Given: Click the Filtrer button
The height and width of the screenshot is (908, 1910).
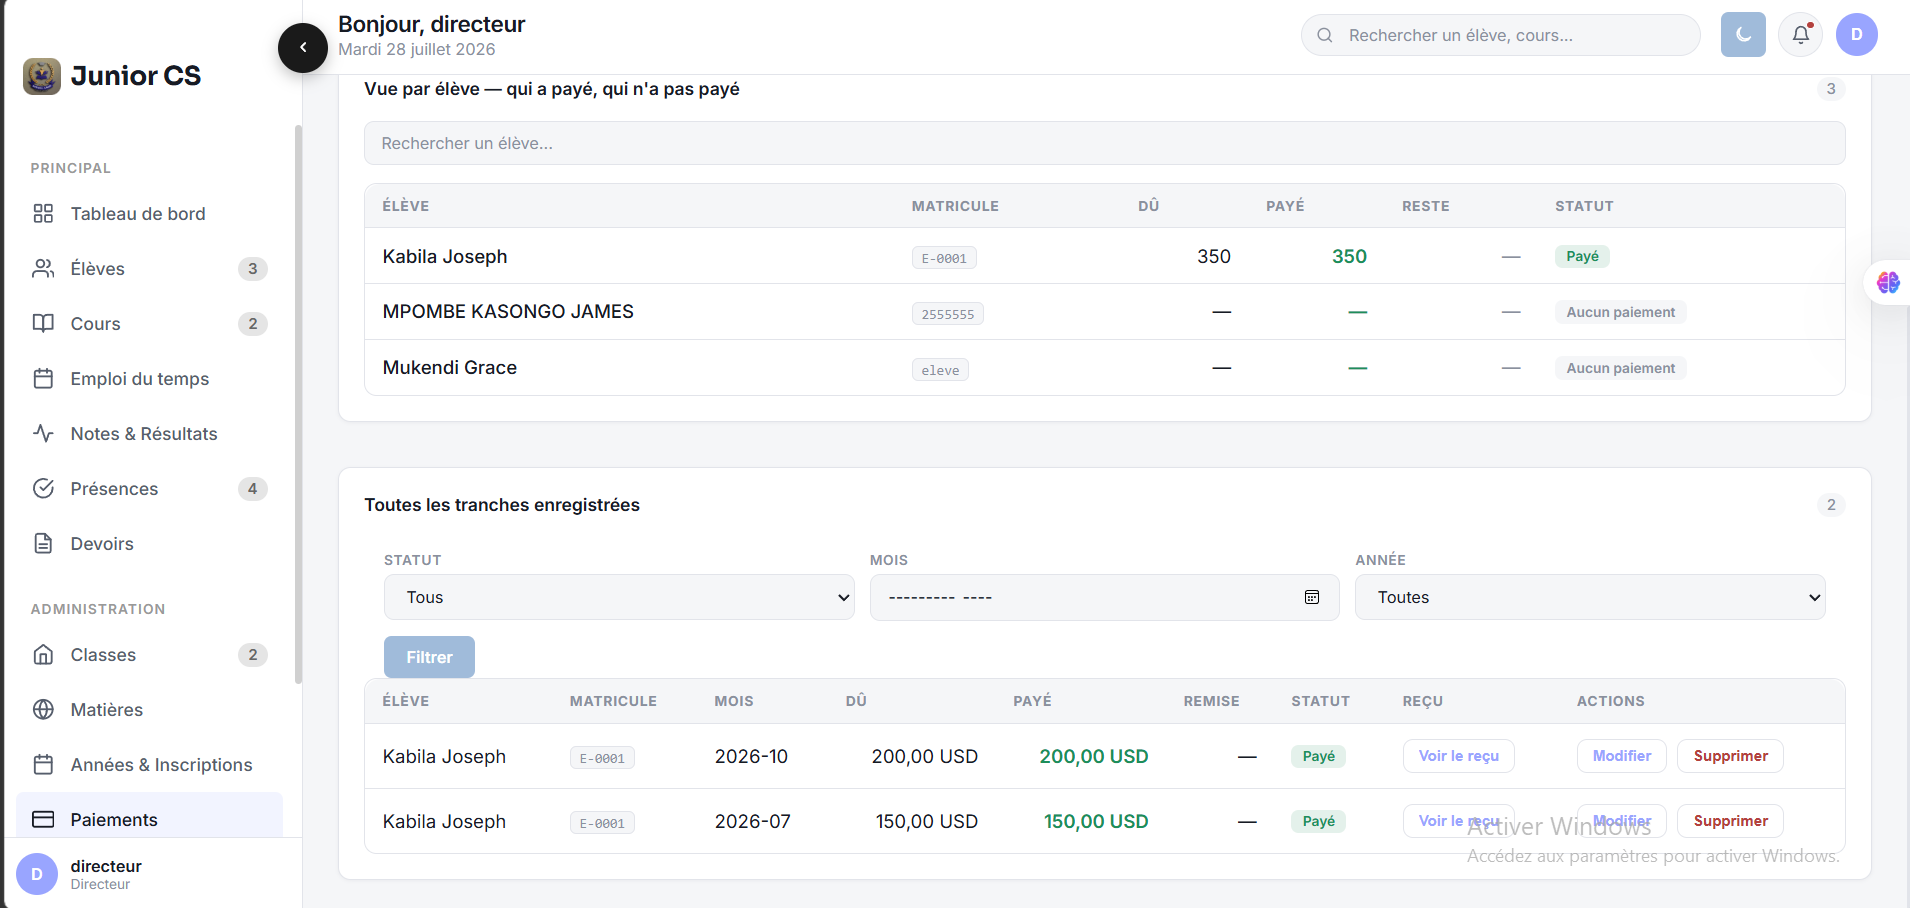Looking at the screenshot, I should [x=429, y=657].
